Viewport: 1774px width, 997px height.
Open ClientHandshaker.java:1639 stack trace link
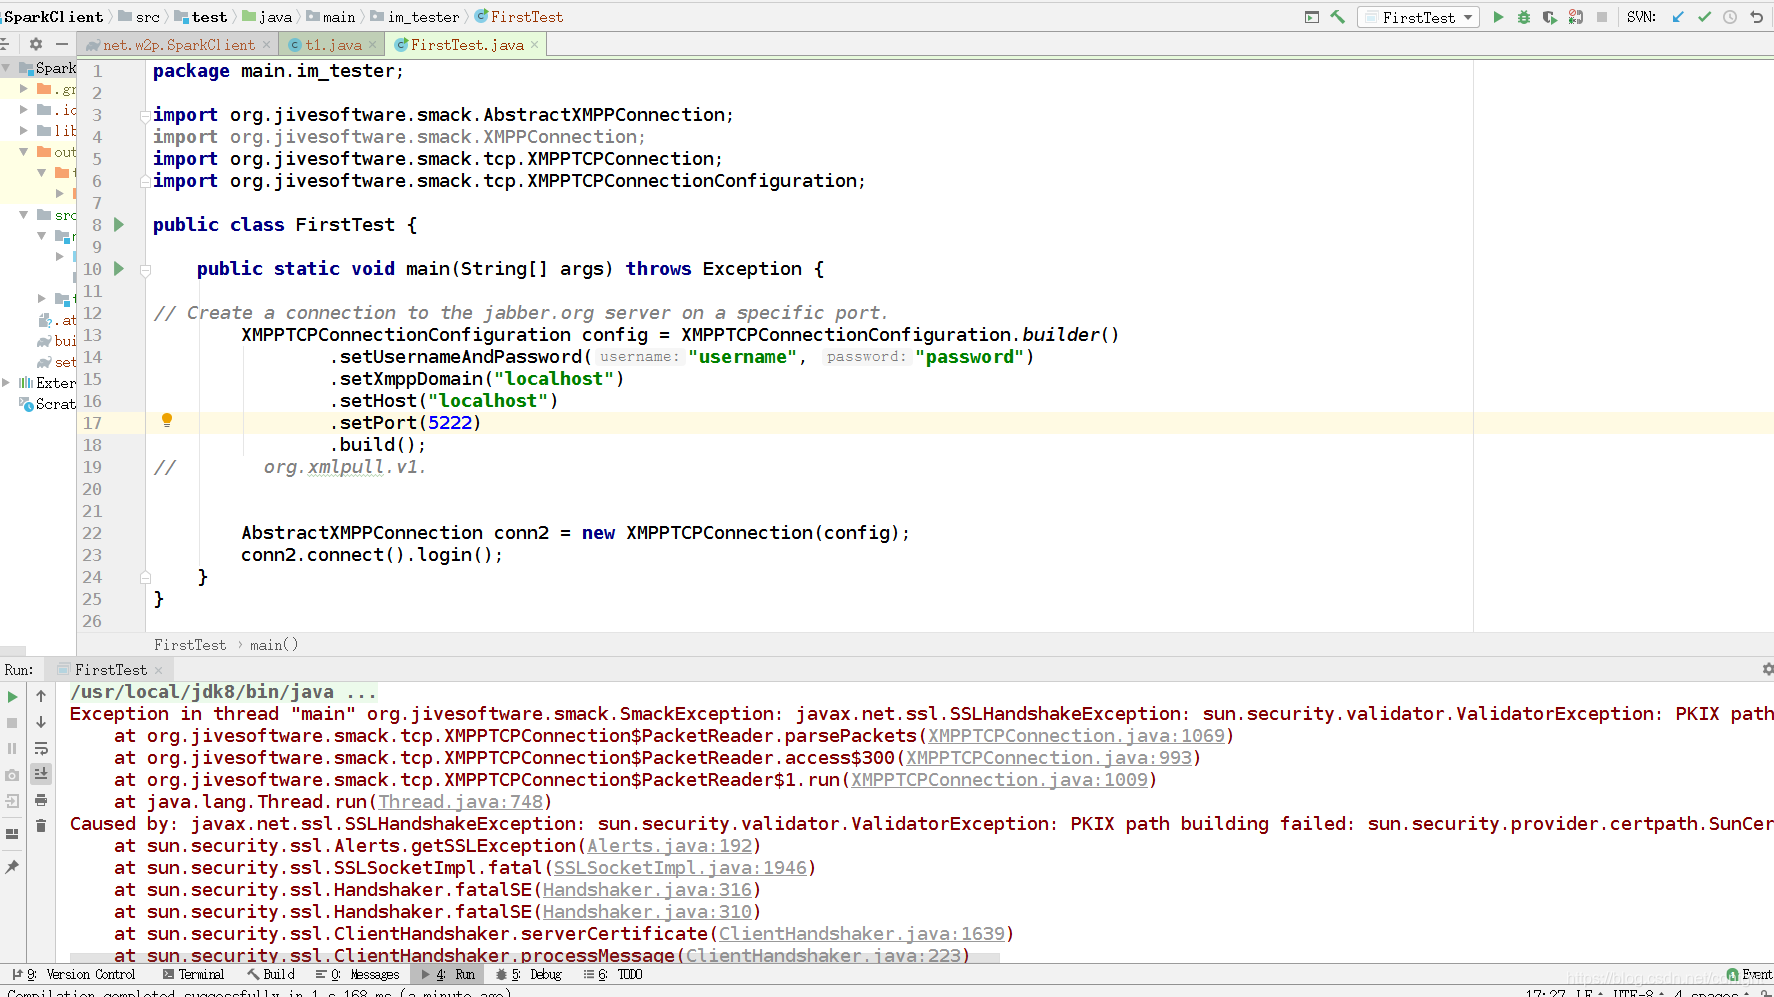[862, 934]
